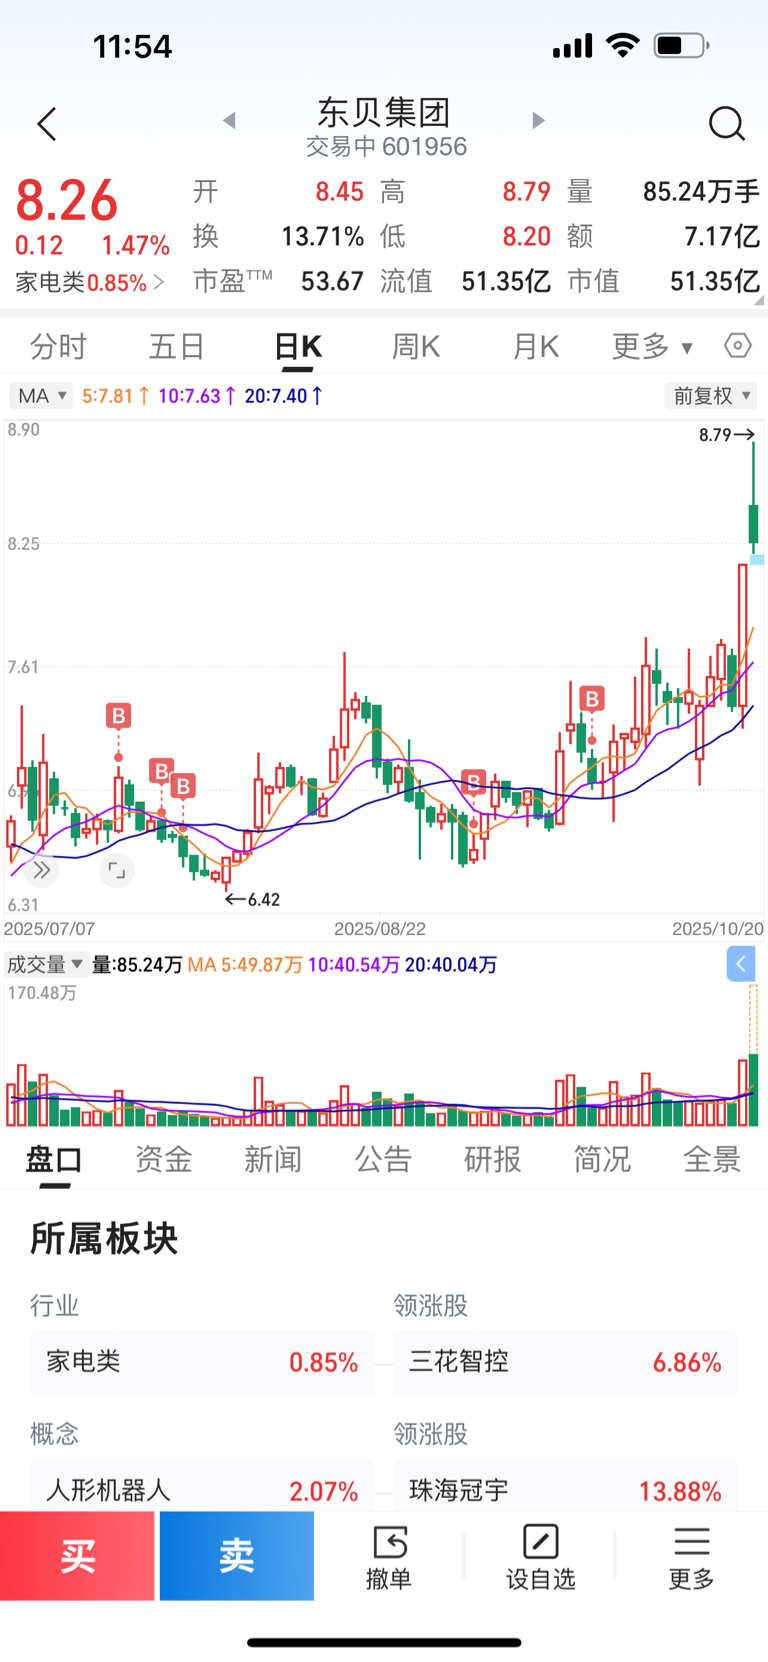Tap the 量:85.24万 volume readout

pyautogui.click(x=138, y=965)
